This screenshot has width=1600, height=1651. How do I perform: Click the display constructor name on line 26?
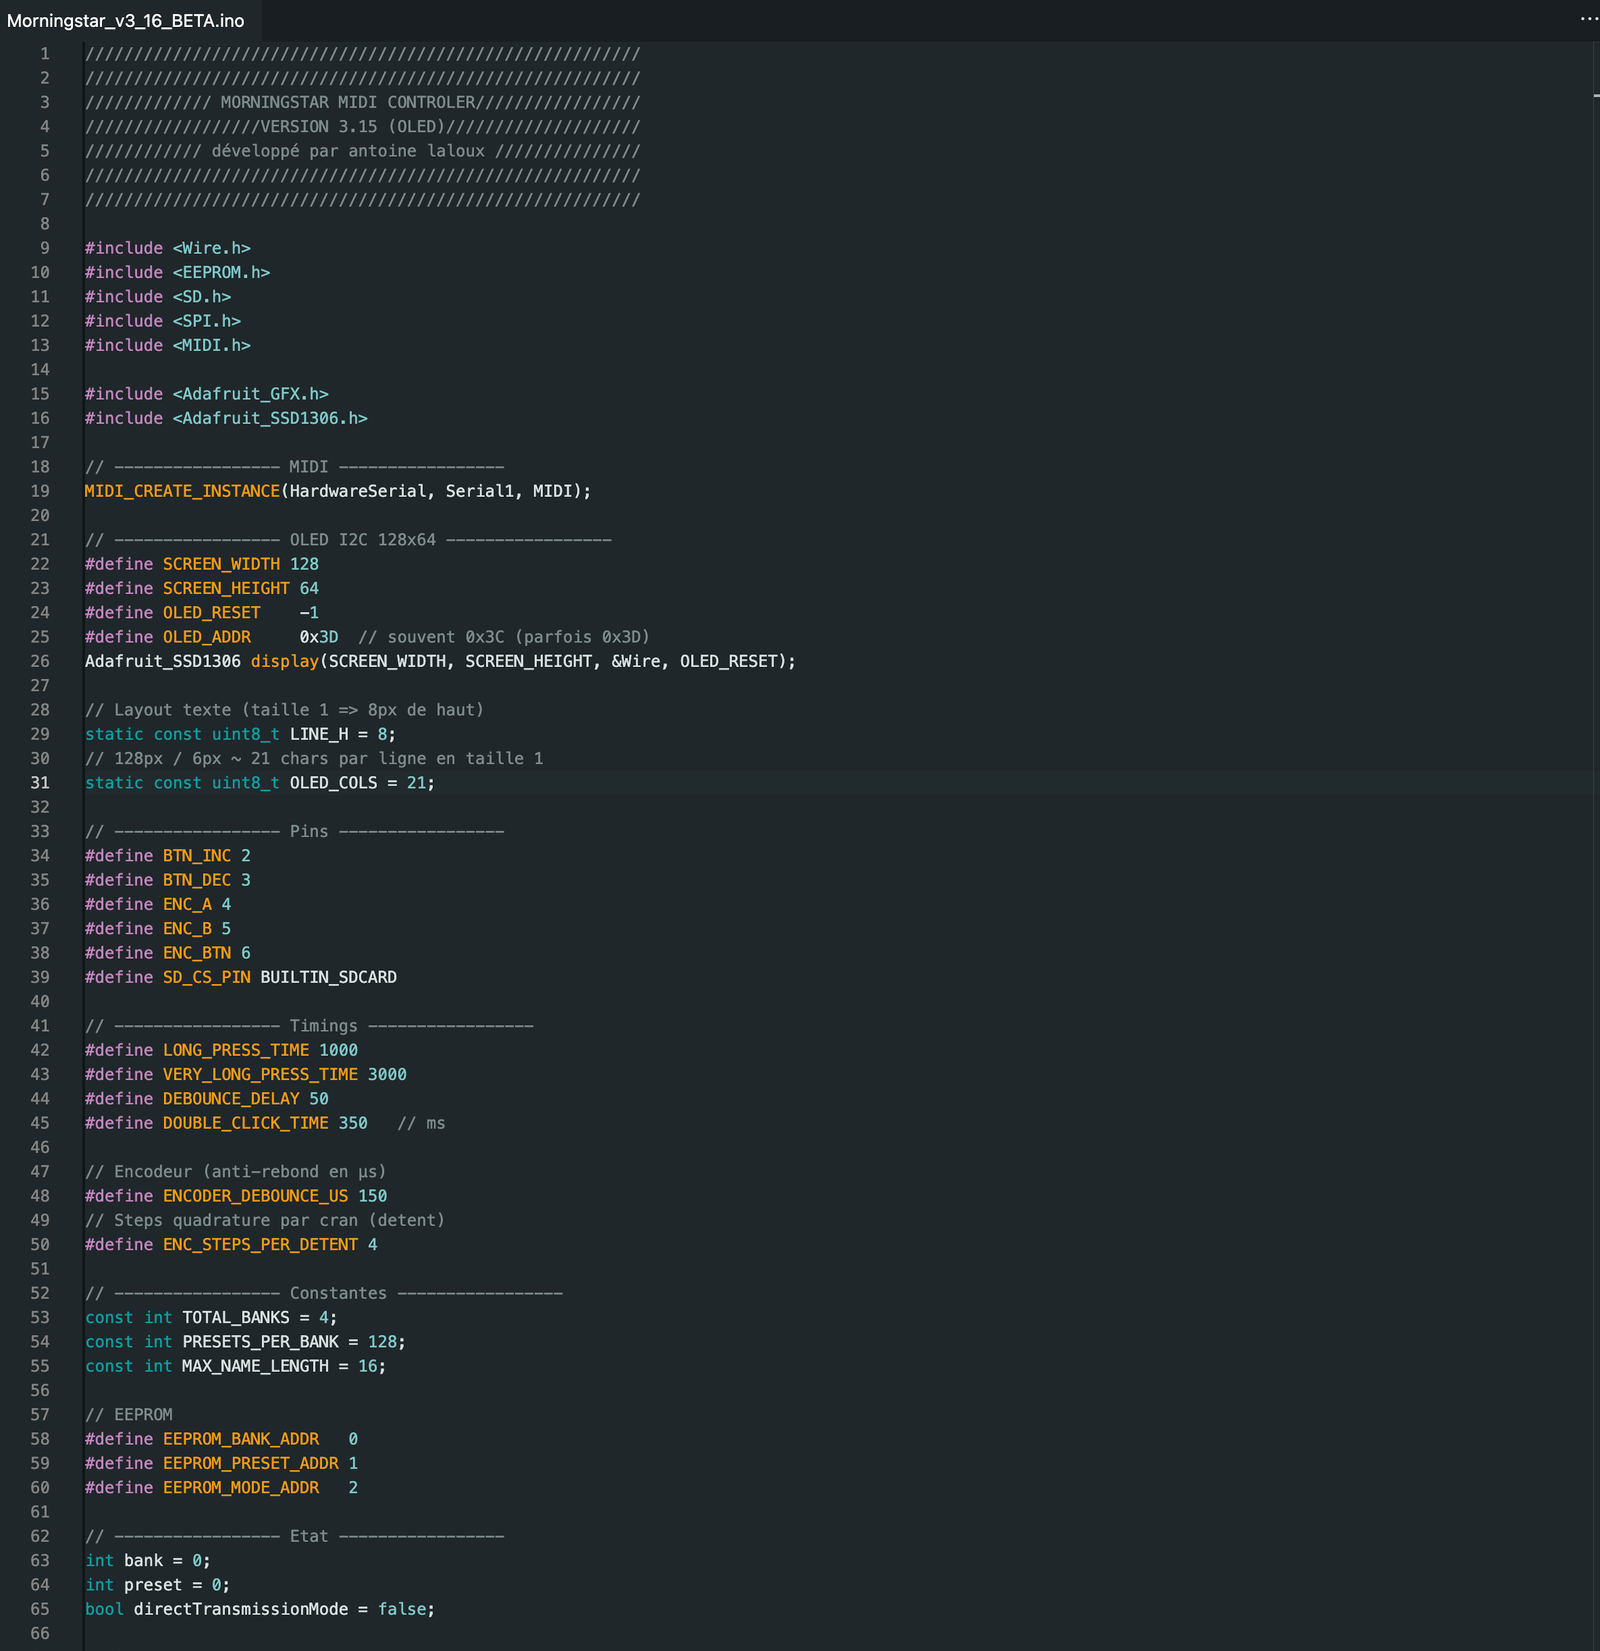(284, 661)
